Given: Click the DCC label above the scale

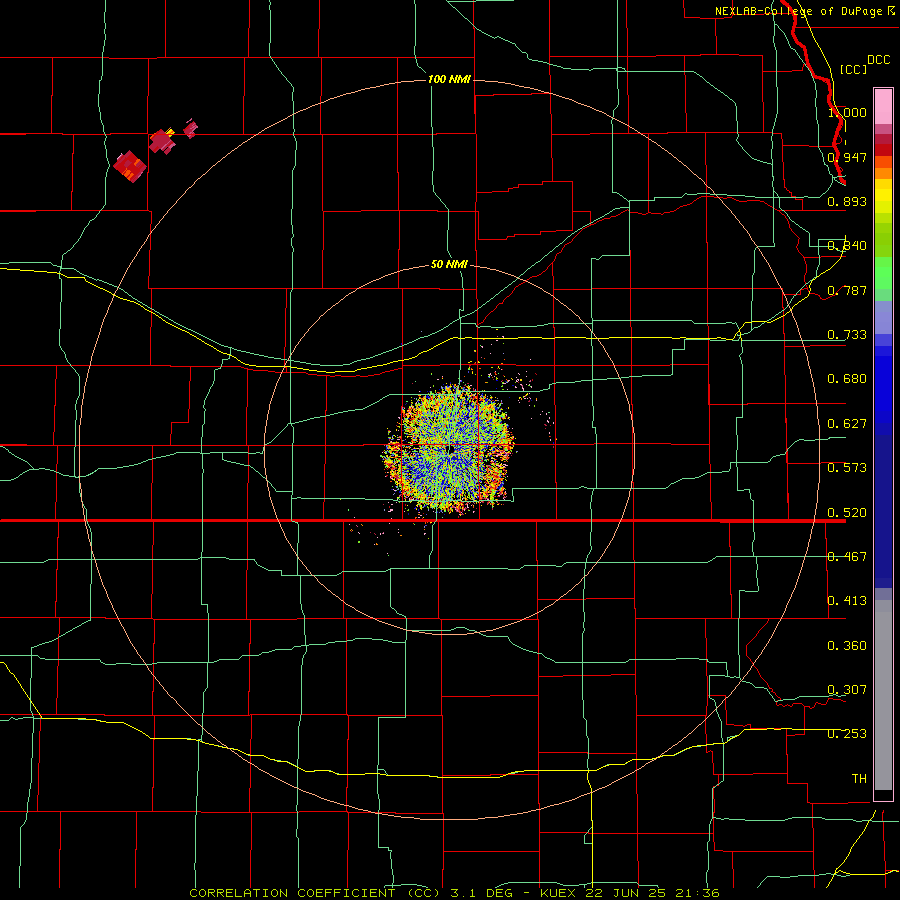Looking at the screenshot, I should [878, 60].
